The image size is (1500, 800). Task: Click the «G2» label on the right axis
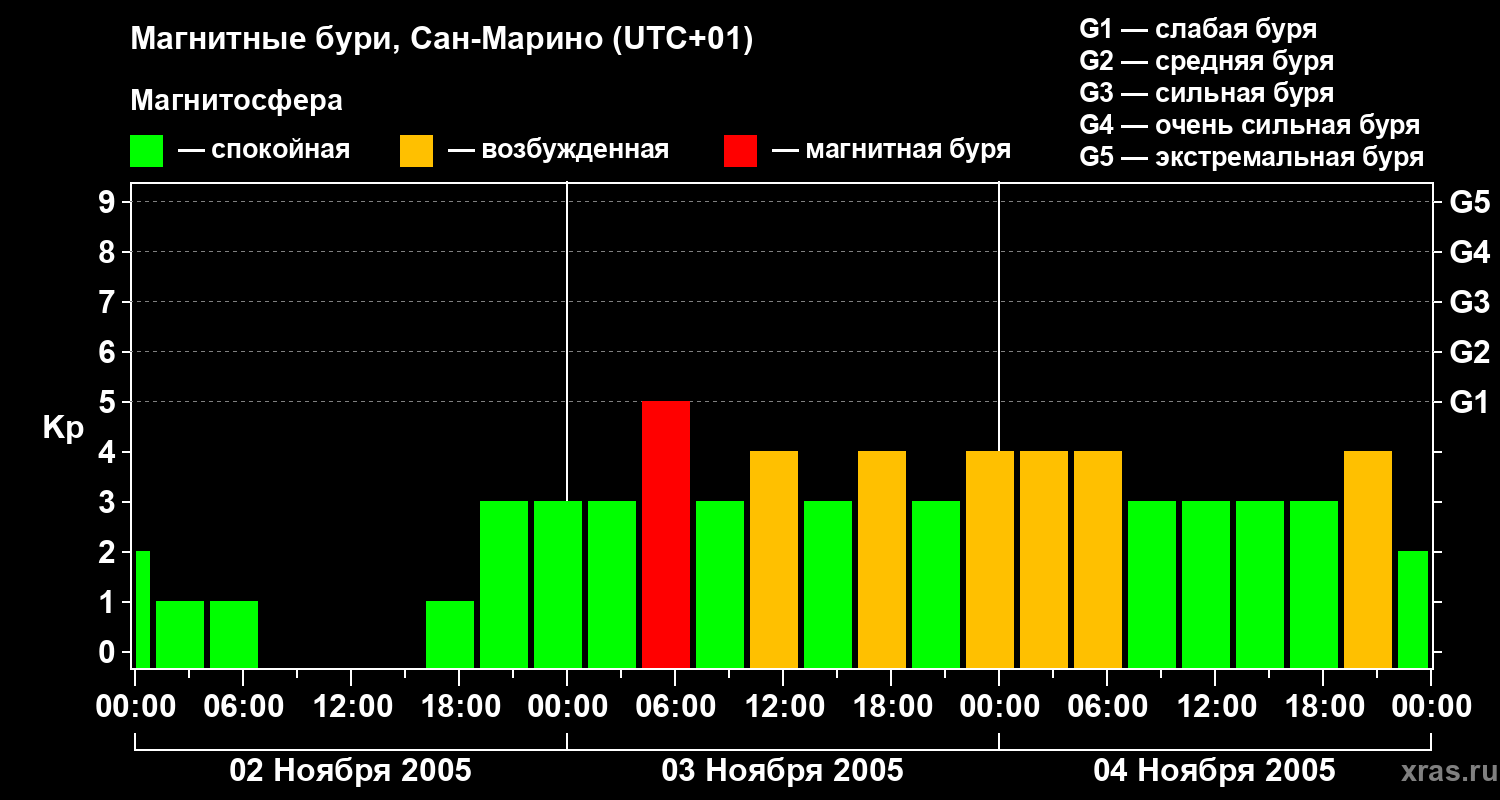point(1469,352)
